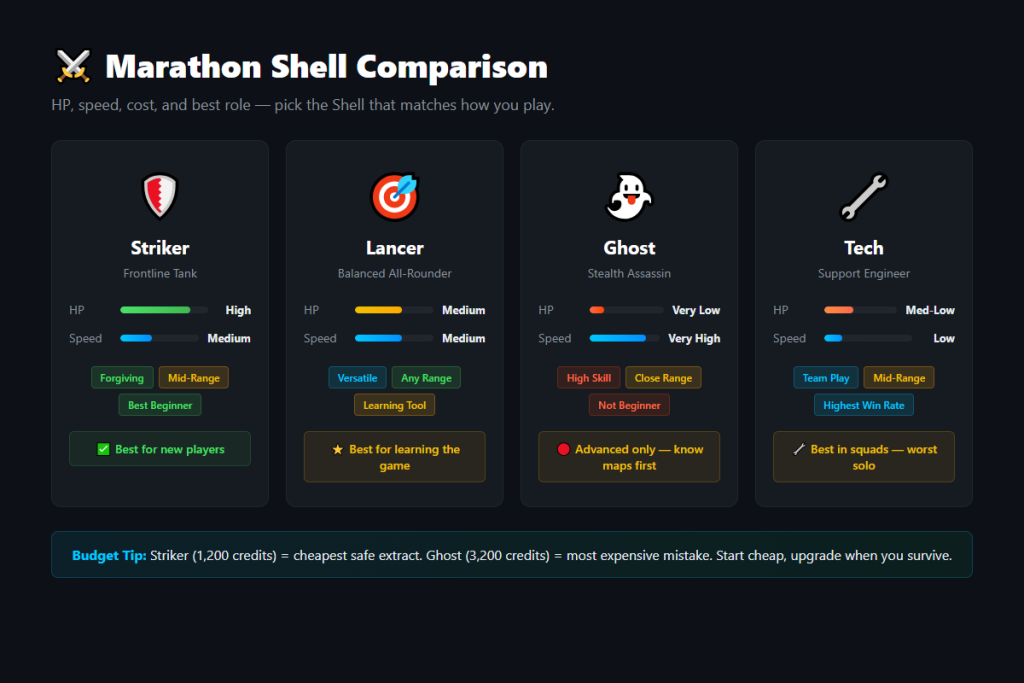This screenshot has width=1024, height=683.
Task: Click the small wrench icon in Tech verdict
Action: point(799,449)
